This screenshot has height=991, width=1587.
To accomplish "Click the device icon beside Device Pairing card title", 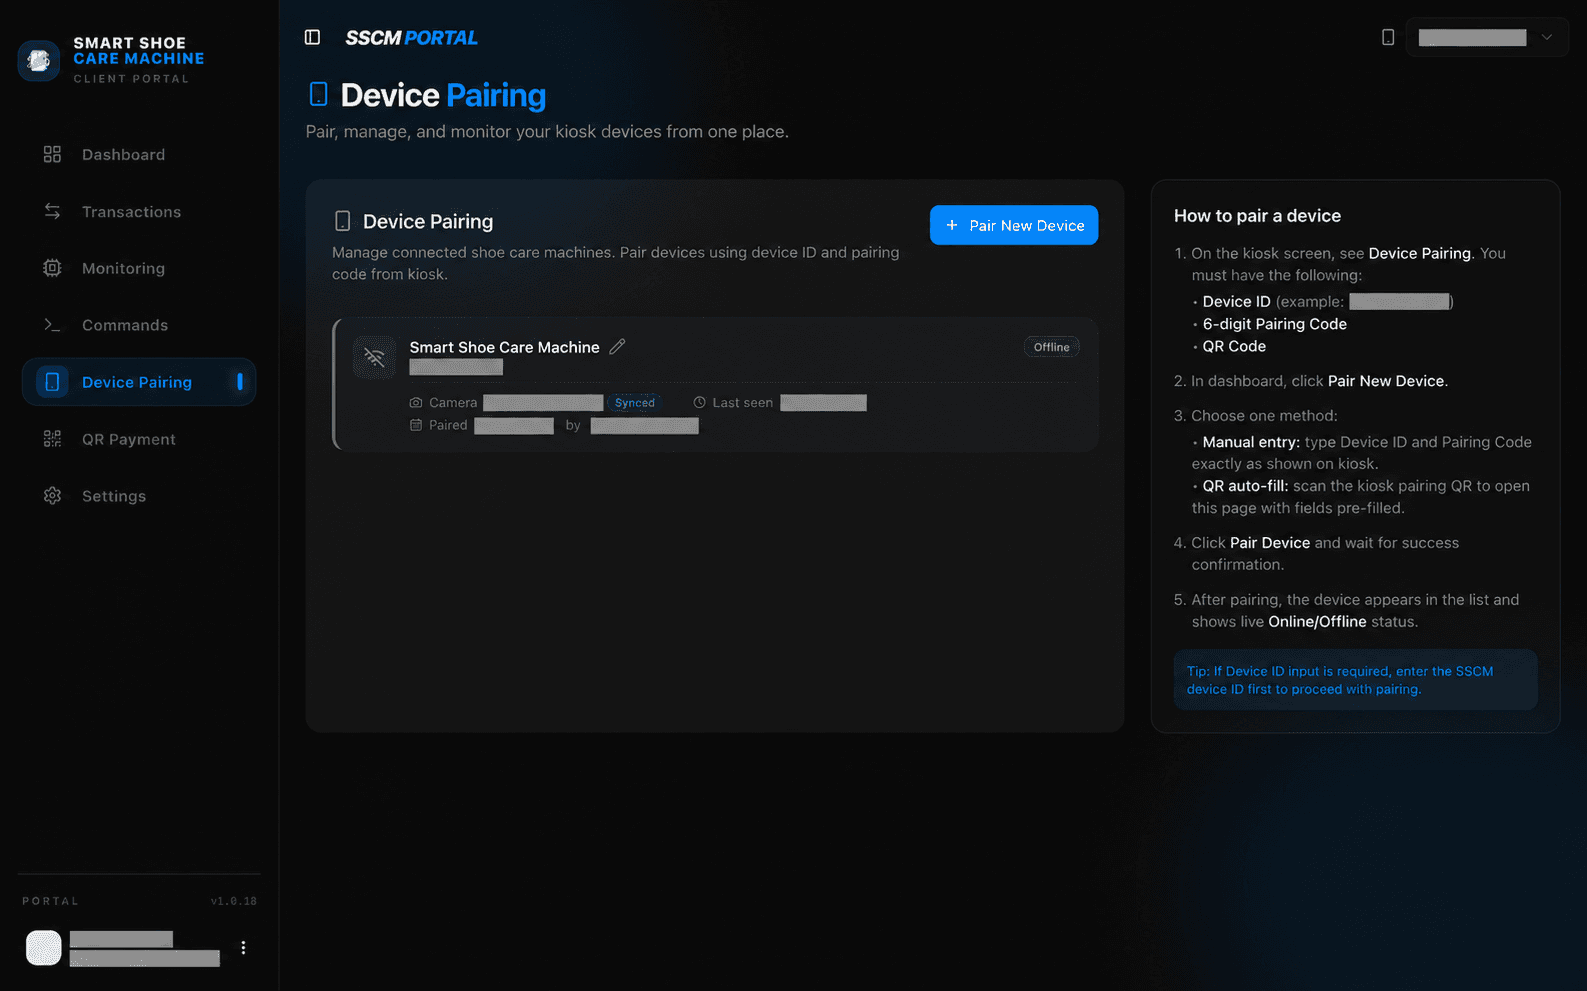I will [342, 221].
